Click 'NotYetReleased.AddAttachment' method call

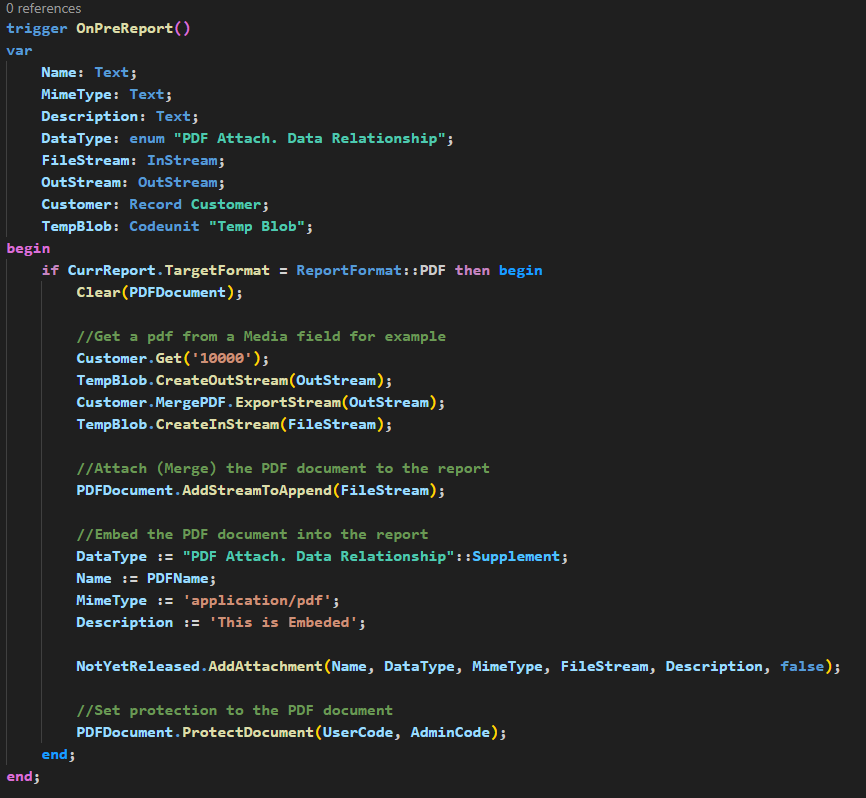coord(199,667)
